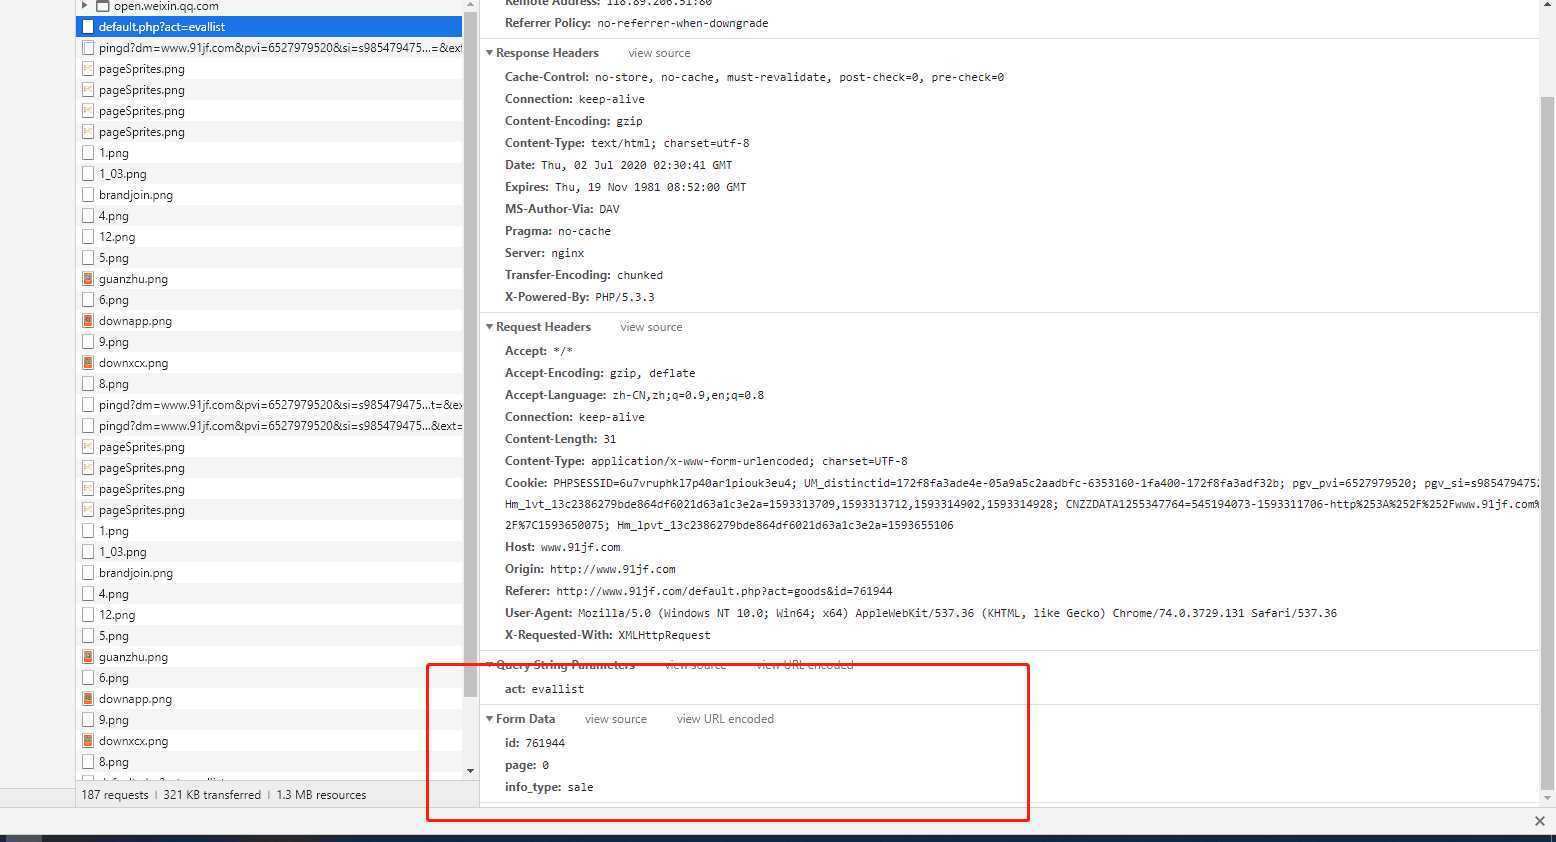The height and width of the screenshot is (842, 1556).
Task: Click the file icon of the pingd request ending '…&ext='
Action: 88,426
